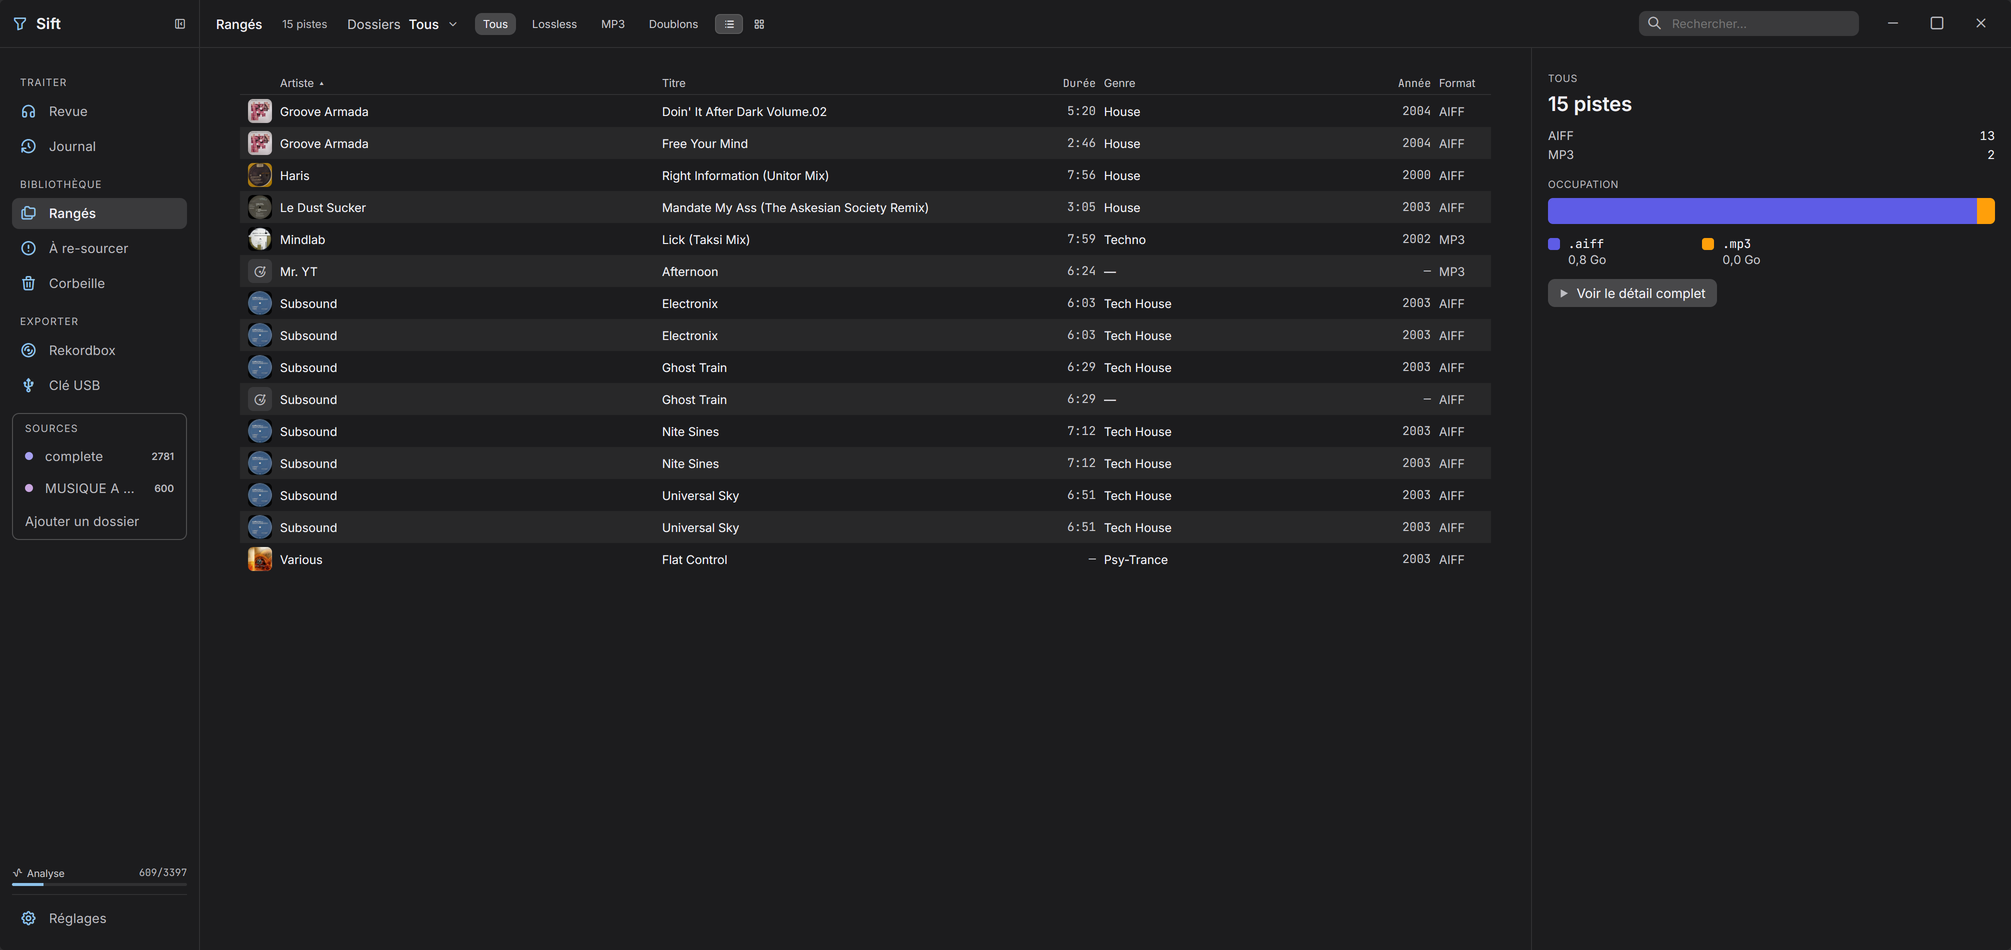Click the purple .aiff legend swatch
The width and height of the screenshot is (2011, 950).
pos(1554,244)
